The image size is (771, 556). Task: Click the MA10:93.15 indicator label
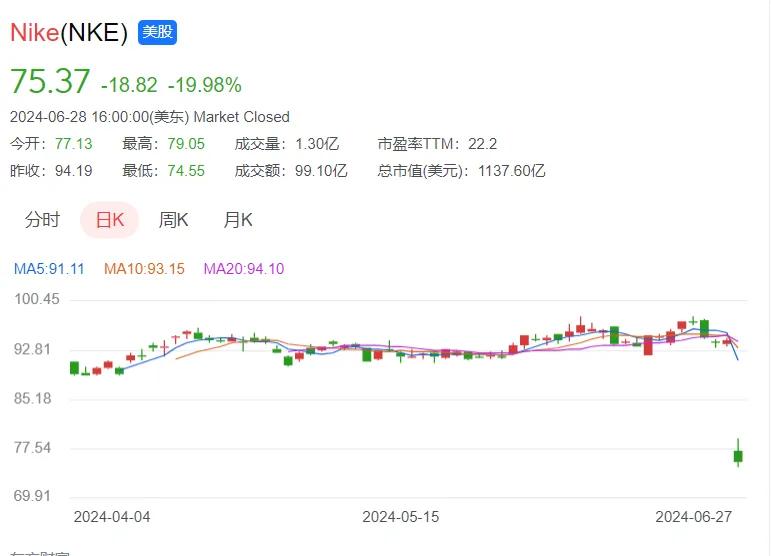pyautogui.click(x=144, y=269)
